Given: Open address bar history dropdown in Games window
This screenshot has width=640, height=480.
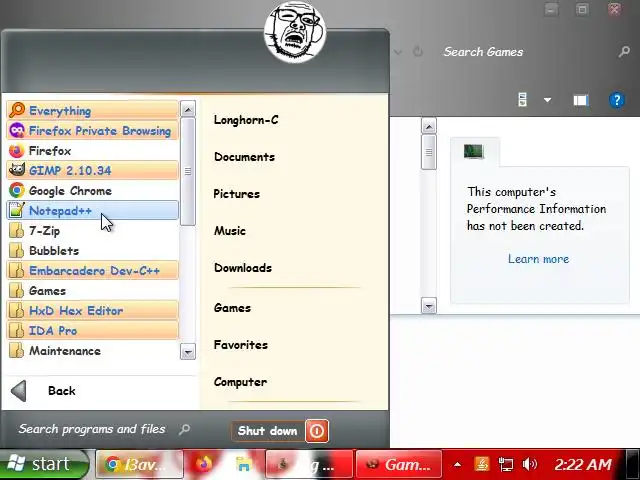Looking at the screenshot, I should pyautogui.click(x=398, y=52).
